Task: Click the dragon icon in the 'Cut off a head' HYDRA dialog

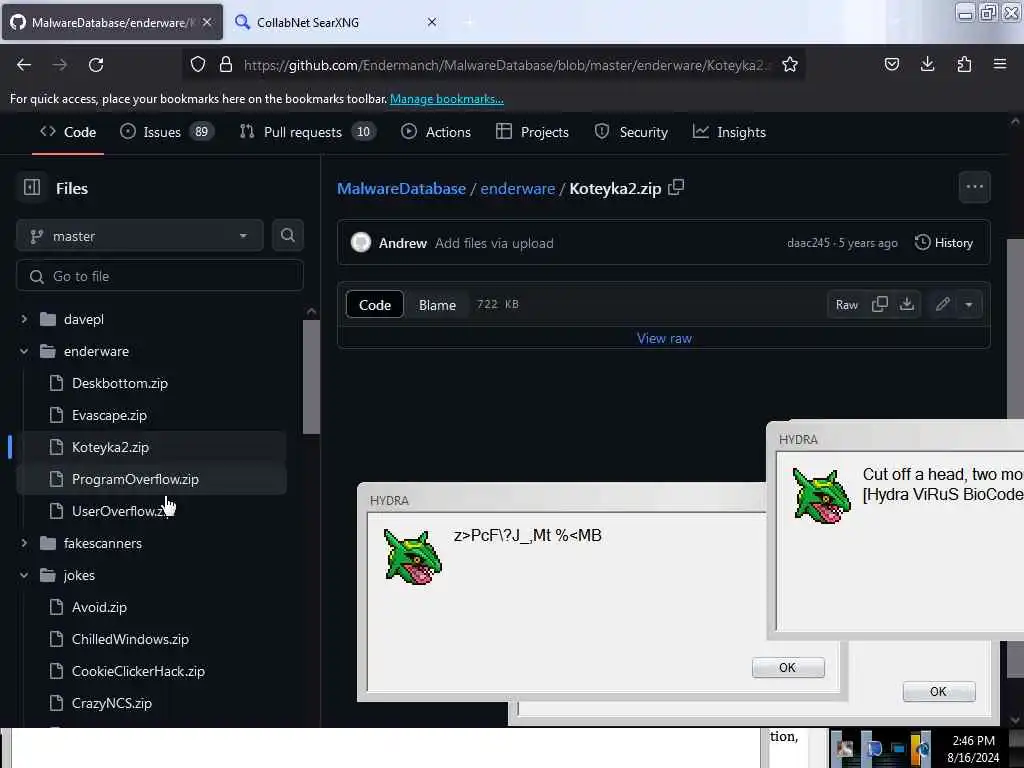Action: click(x=822, y=496)
